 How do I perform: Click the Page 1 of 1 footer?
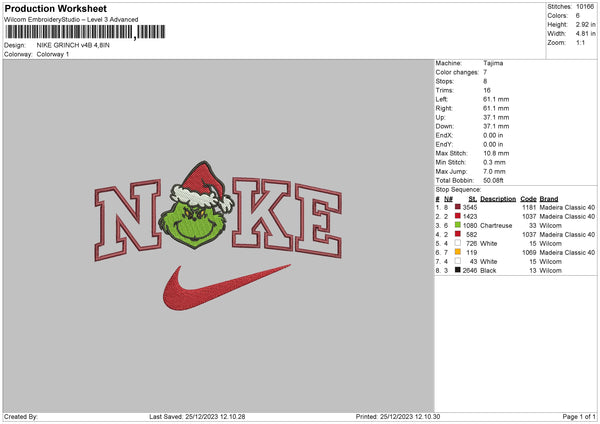coord(579,416)
